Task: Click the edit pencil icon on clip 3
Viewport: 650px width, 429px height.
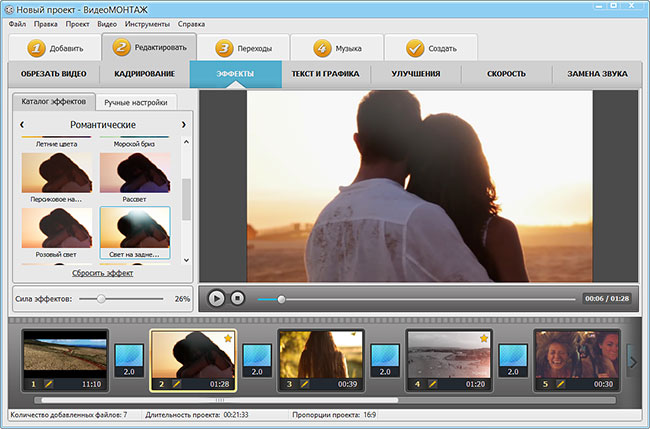Action: [305, 383]
